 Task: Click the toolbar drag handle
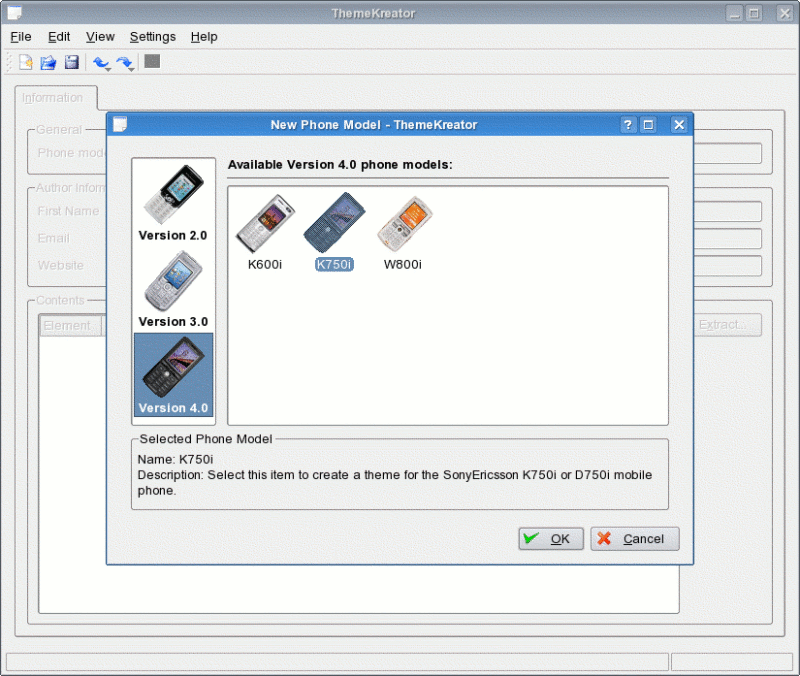(x=9, y=62)
